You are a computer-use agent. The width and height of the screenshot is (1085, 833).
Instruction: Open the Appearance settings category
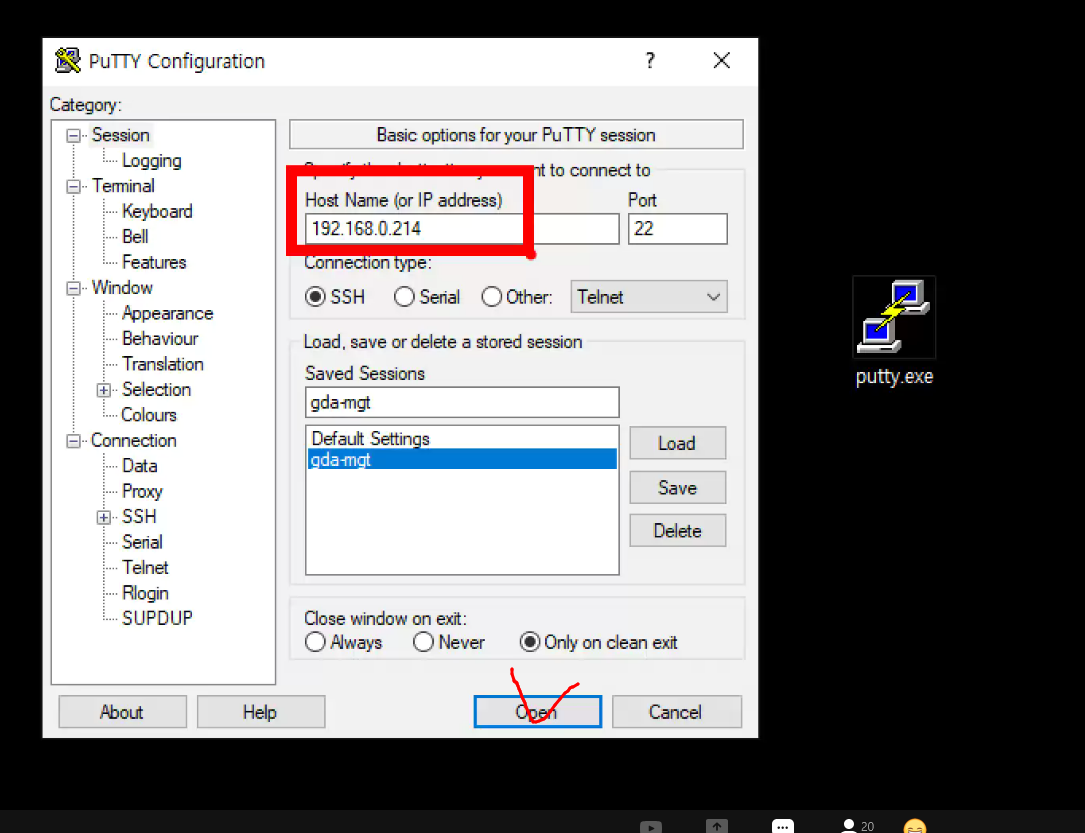tap(167, 313)
